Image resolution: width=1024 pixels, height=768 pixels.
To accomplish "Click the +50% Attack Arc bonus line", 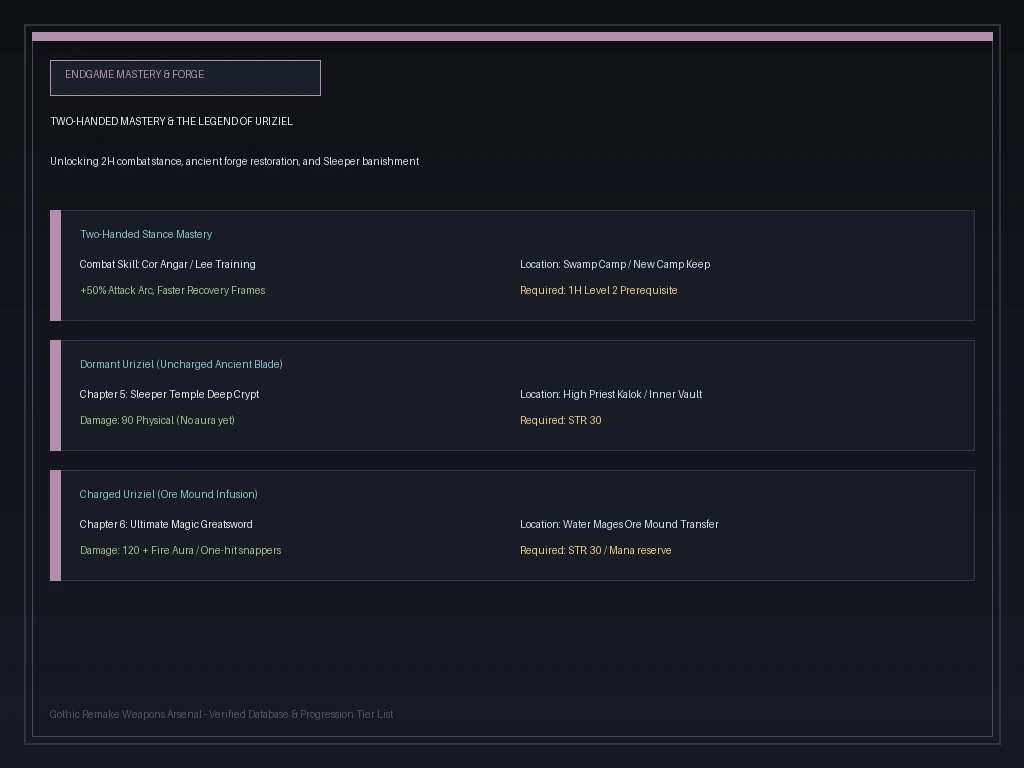I will click(x=172, y=291).
